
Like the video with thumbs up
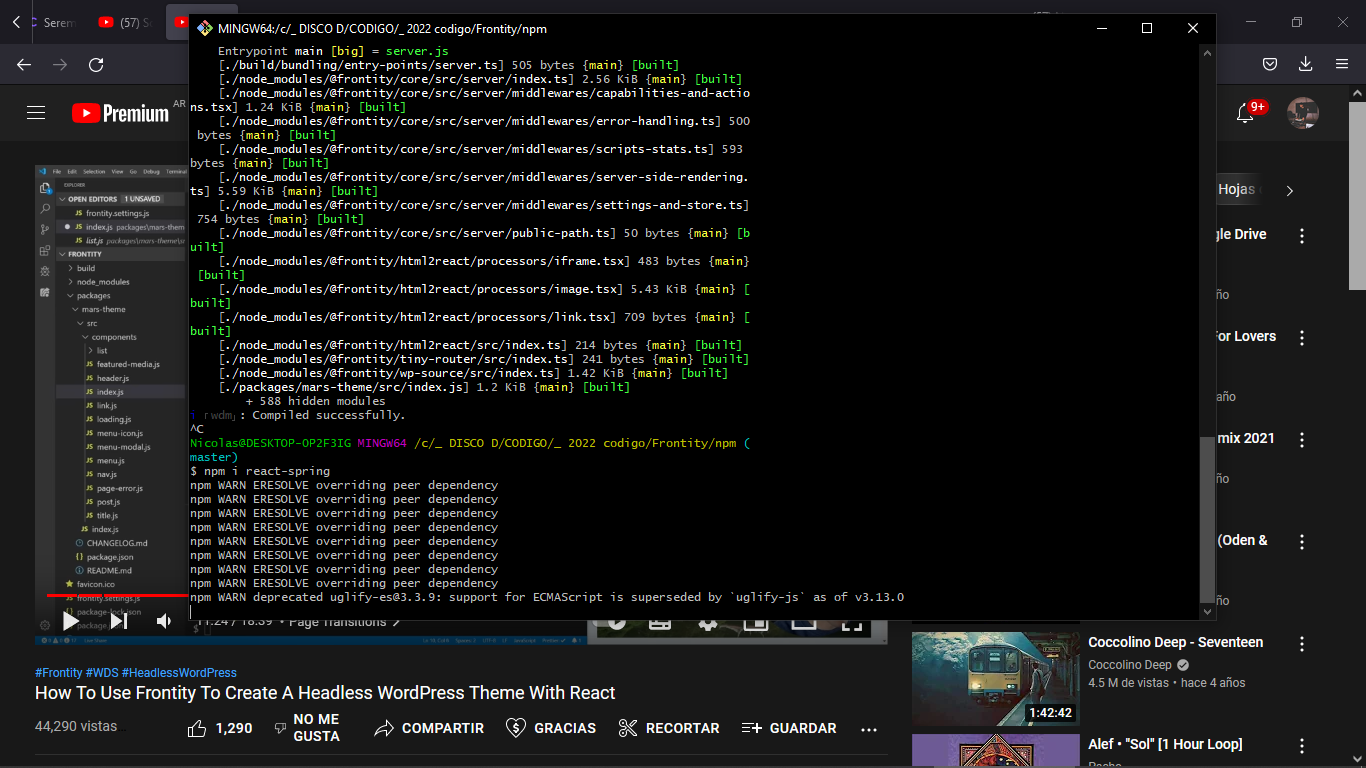tap(197, 728)
